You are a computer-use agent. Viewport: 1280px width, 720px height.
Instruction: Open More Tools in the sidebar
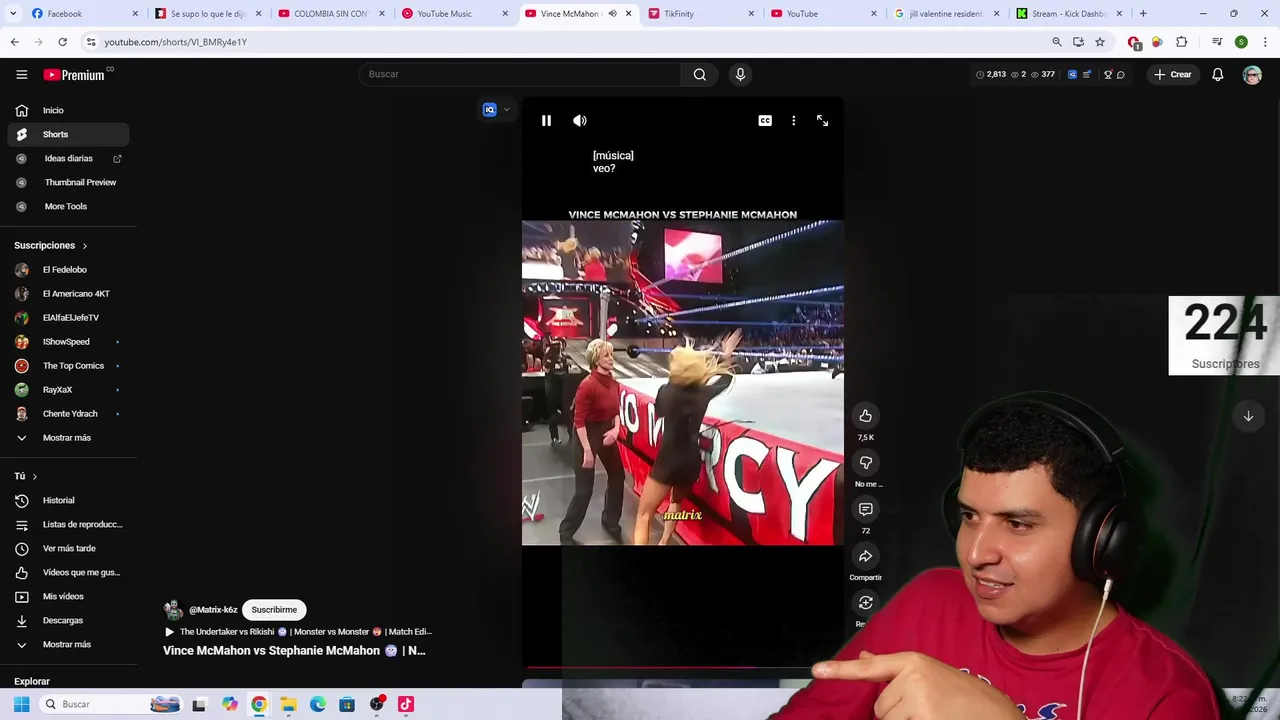pyautogui.click(x=68, y=206)
